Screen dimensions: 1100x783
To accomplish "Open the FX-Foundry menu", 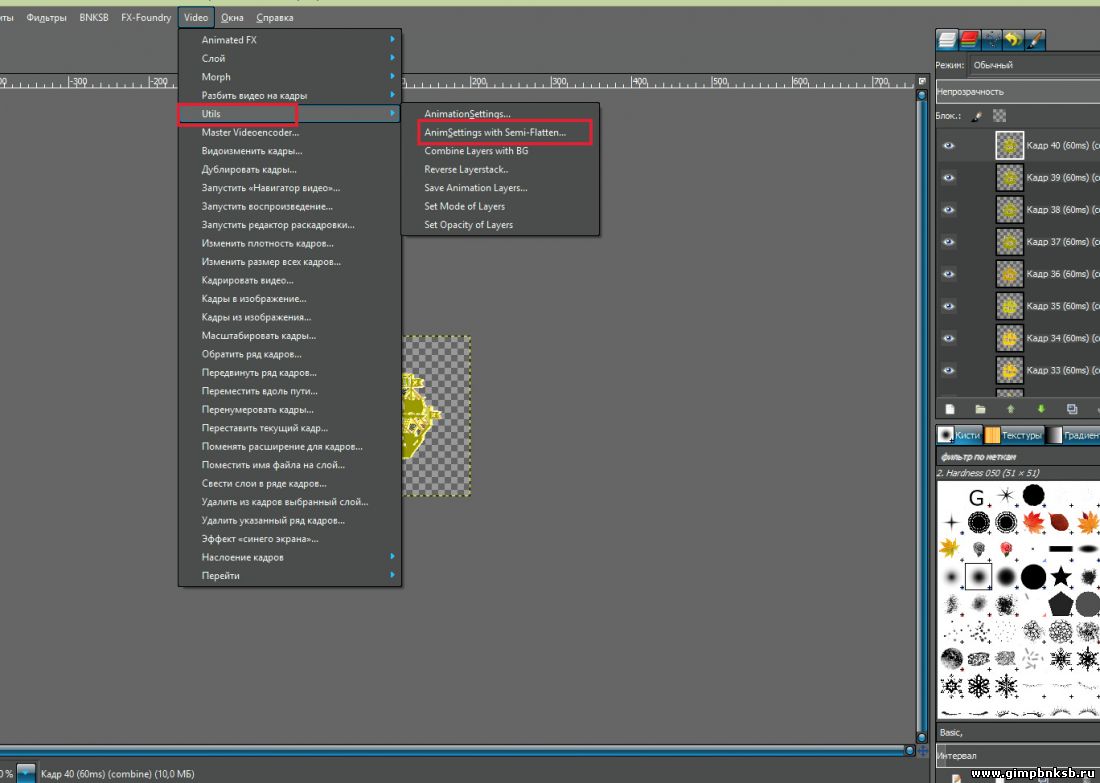I will [146, 17].
